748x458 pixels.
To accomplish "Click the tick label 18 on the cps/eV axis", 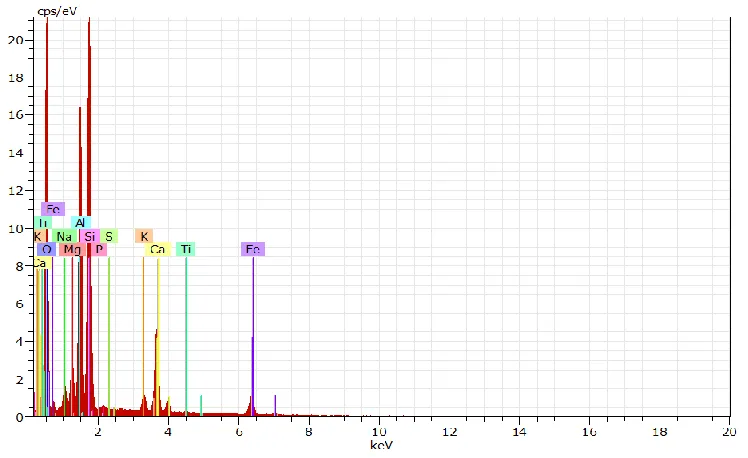I will [x=16, y=78].
